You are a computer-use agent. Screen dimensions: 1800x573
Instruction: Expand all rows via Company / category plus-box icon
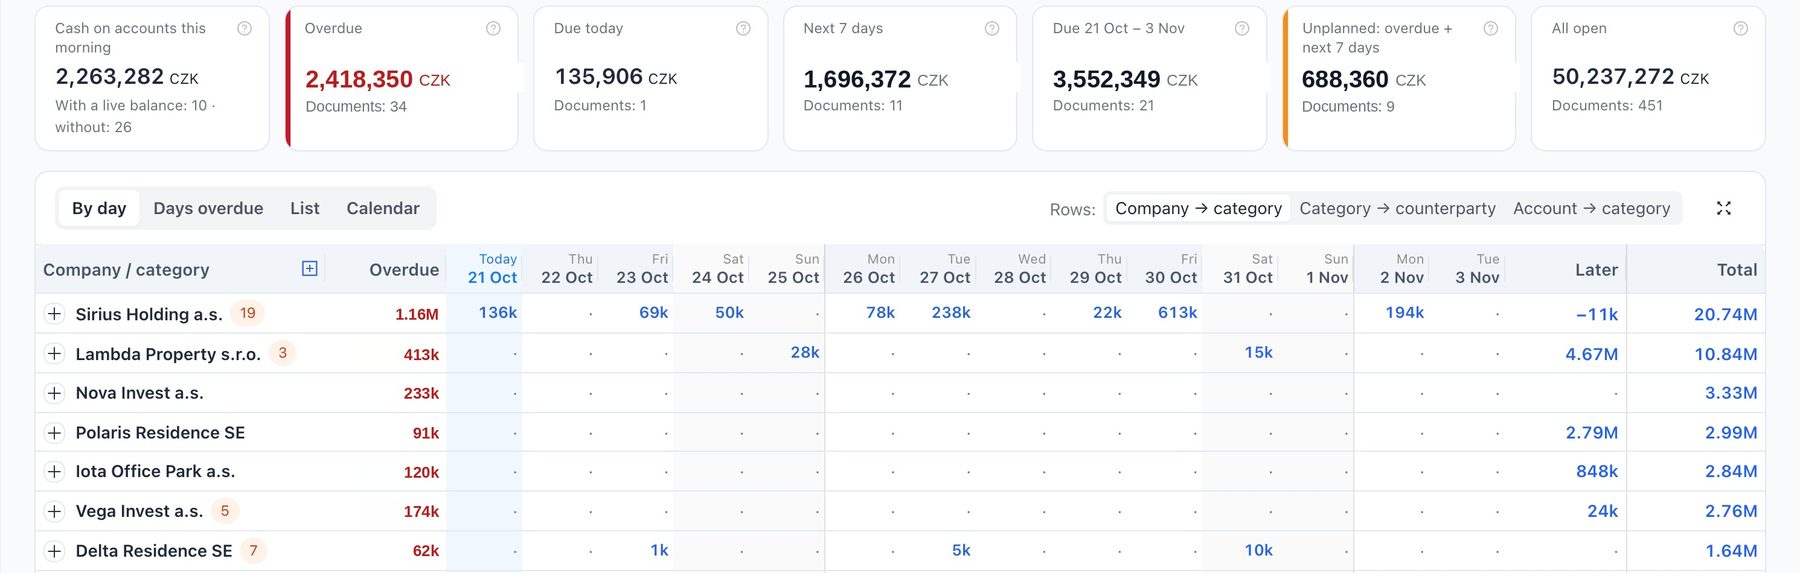(310, 268)
